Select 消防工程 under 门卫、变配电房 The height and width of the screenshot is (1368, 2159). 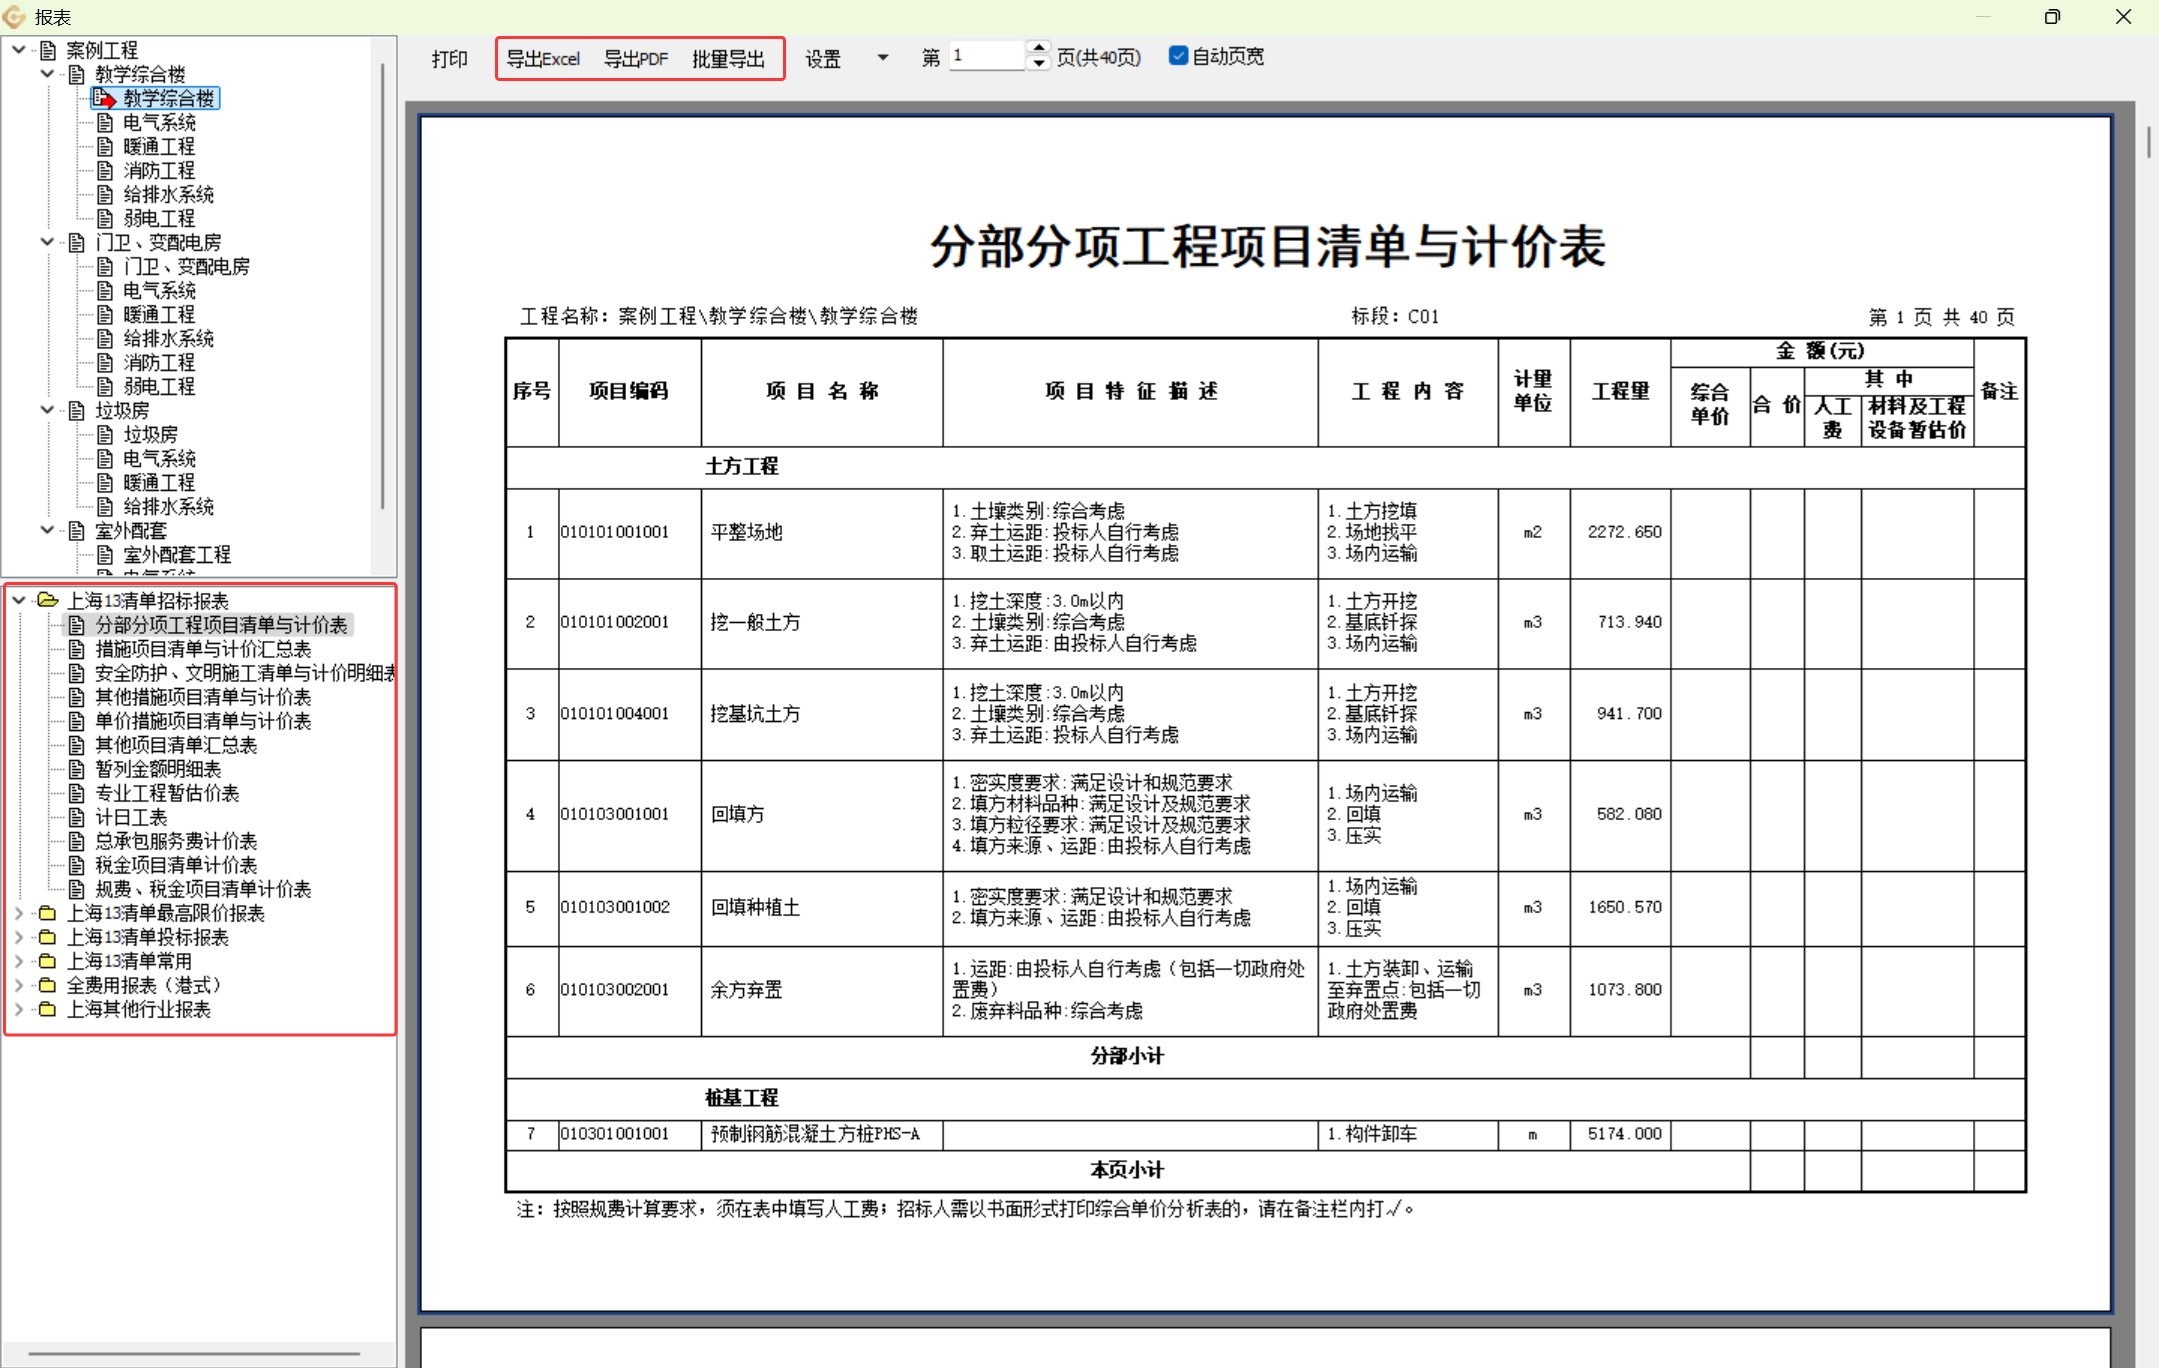coord(159,362)
